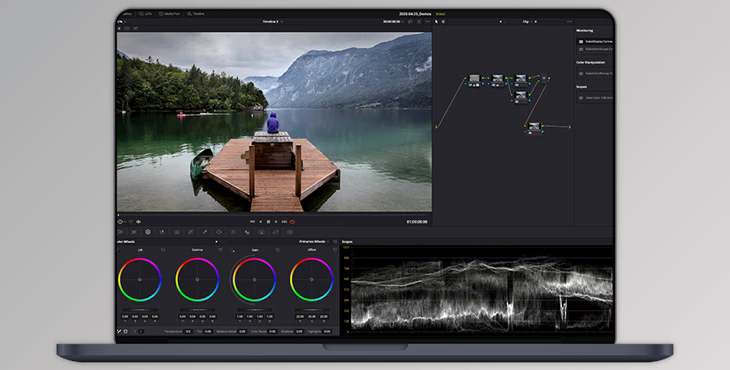Open the Key palette
Viewport: 730px width, 370px height.
tap(262, 232)
